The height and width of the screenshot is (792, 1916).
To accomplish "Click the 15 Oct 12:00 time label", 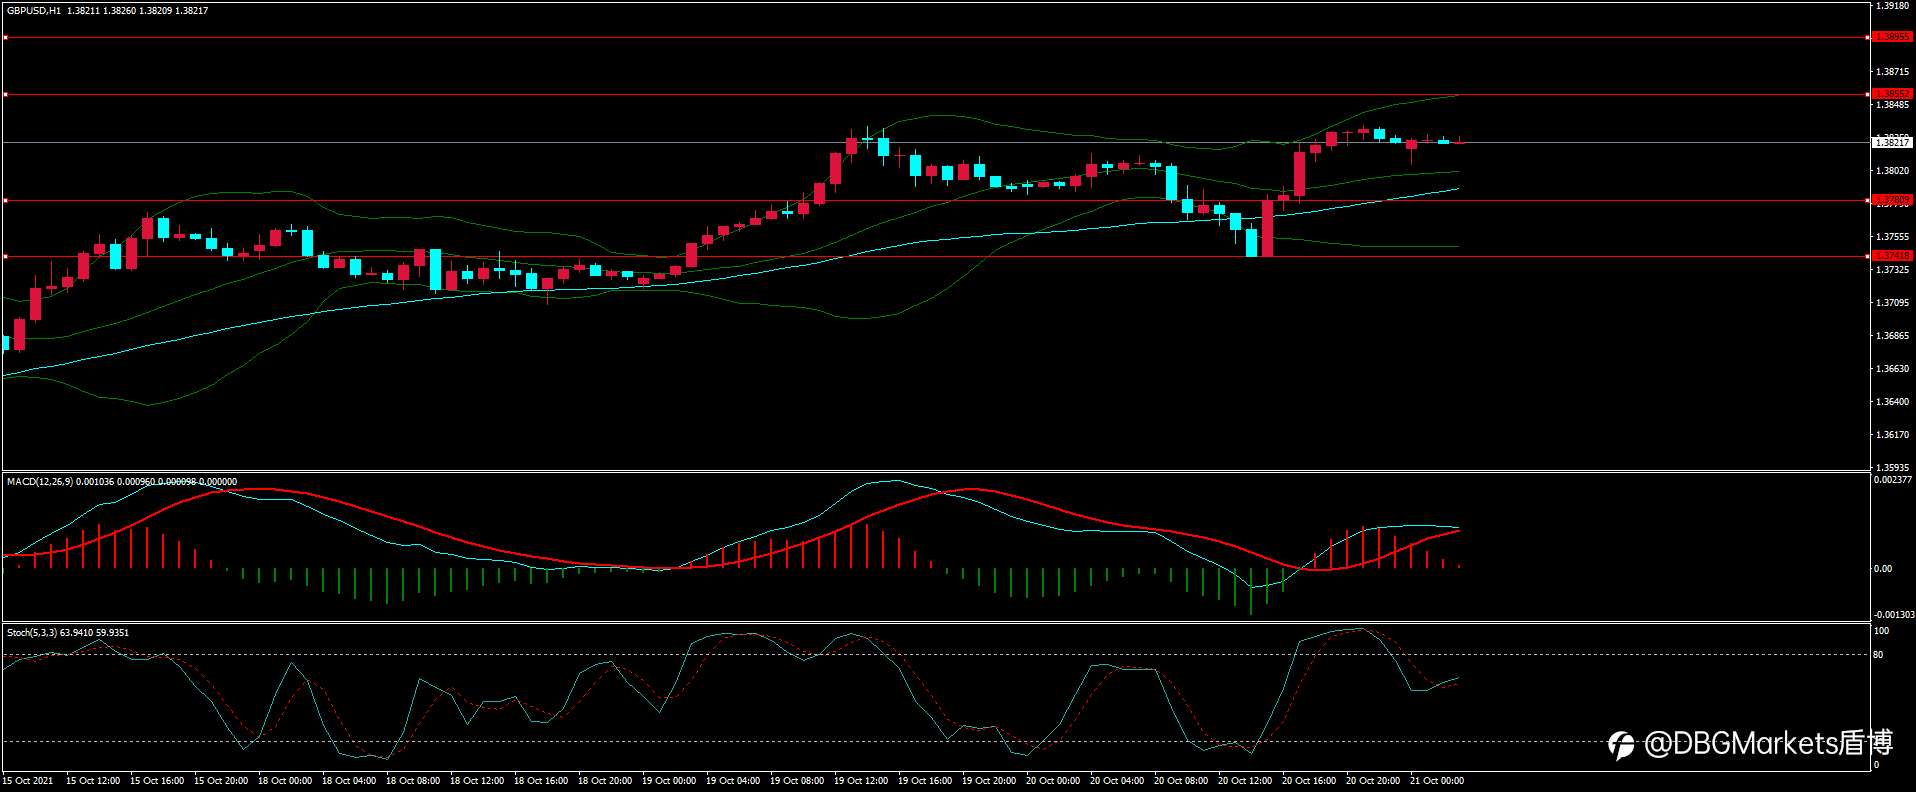I will coord(93,781).
